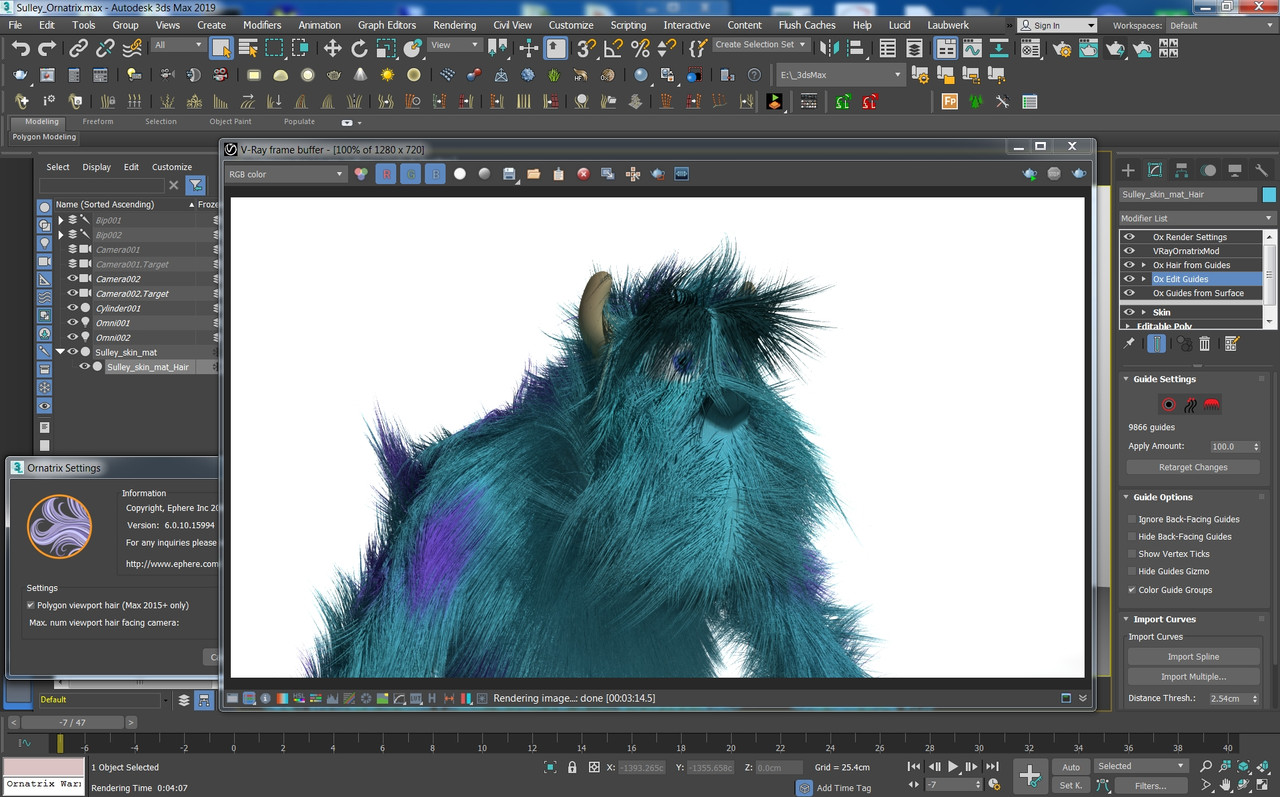This screenshot has width=1280, height=797.
Task: Click the Redo arrow icon
Action: click(x=47, y=48)
